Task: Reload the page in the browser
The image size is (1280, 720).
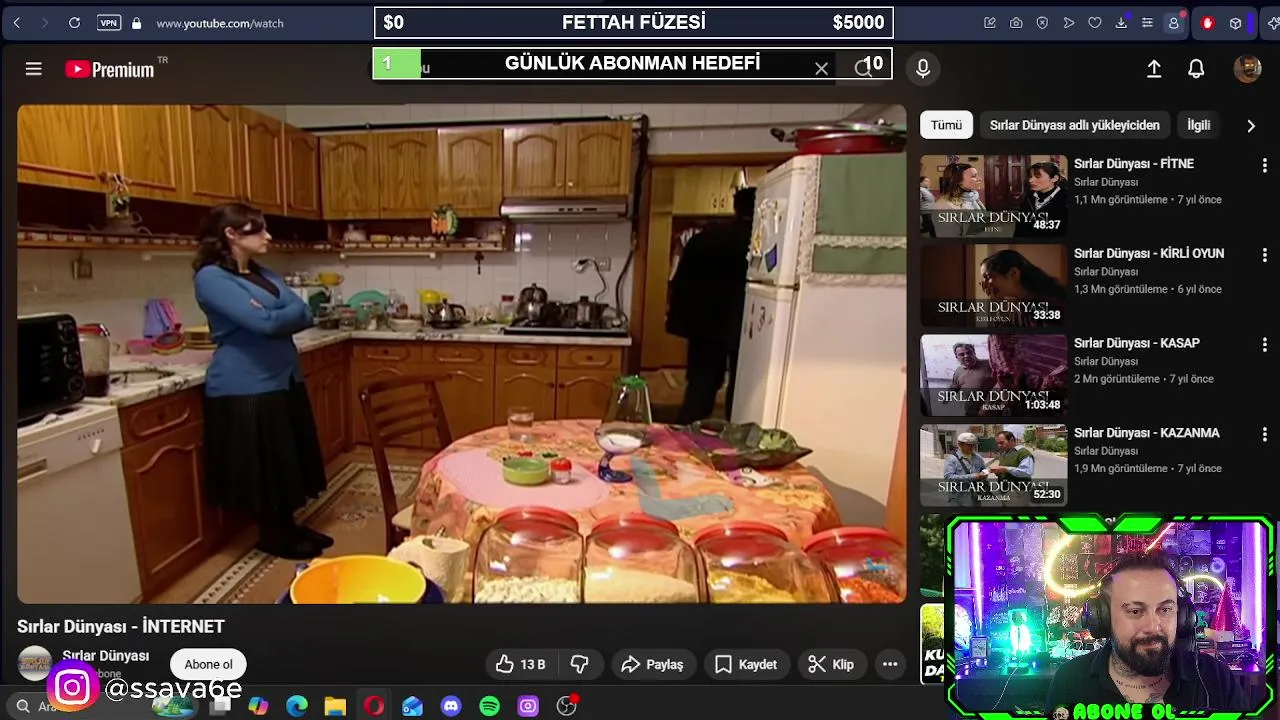Action: [x=74, y=23]
